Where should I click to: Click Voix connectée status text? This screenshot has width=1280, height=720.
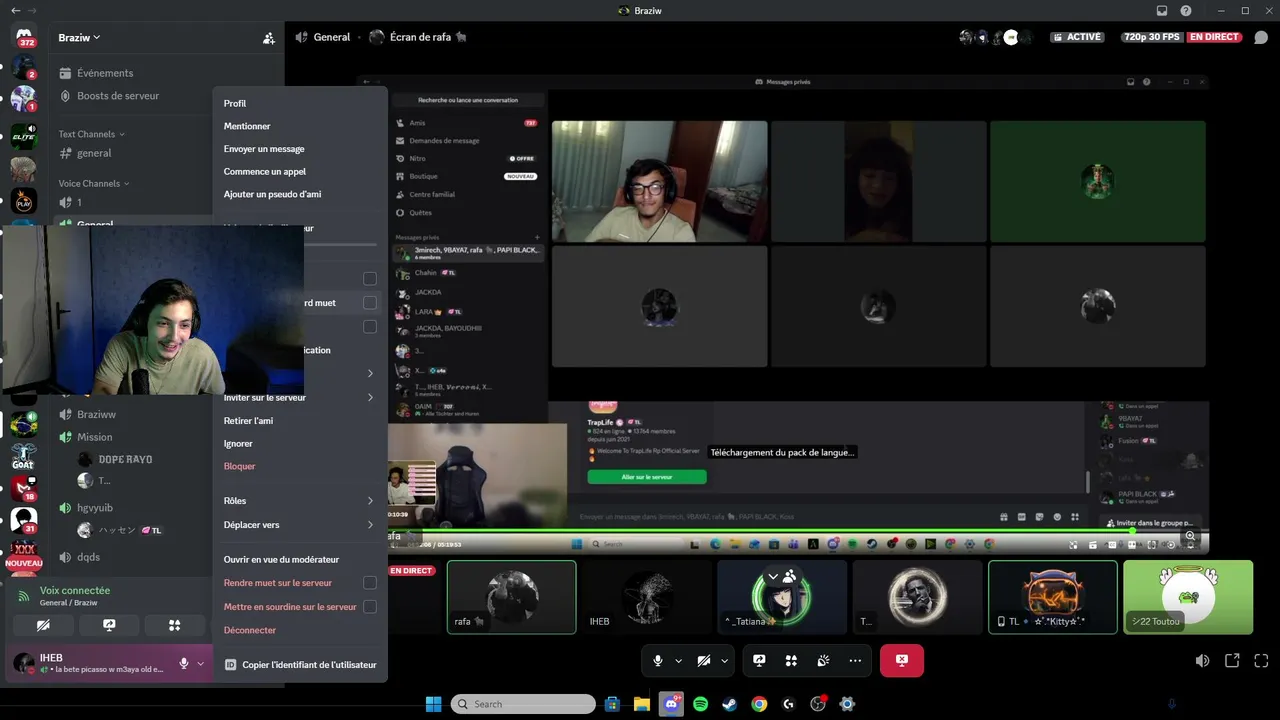coord(75,591)
